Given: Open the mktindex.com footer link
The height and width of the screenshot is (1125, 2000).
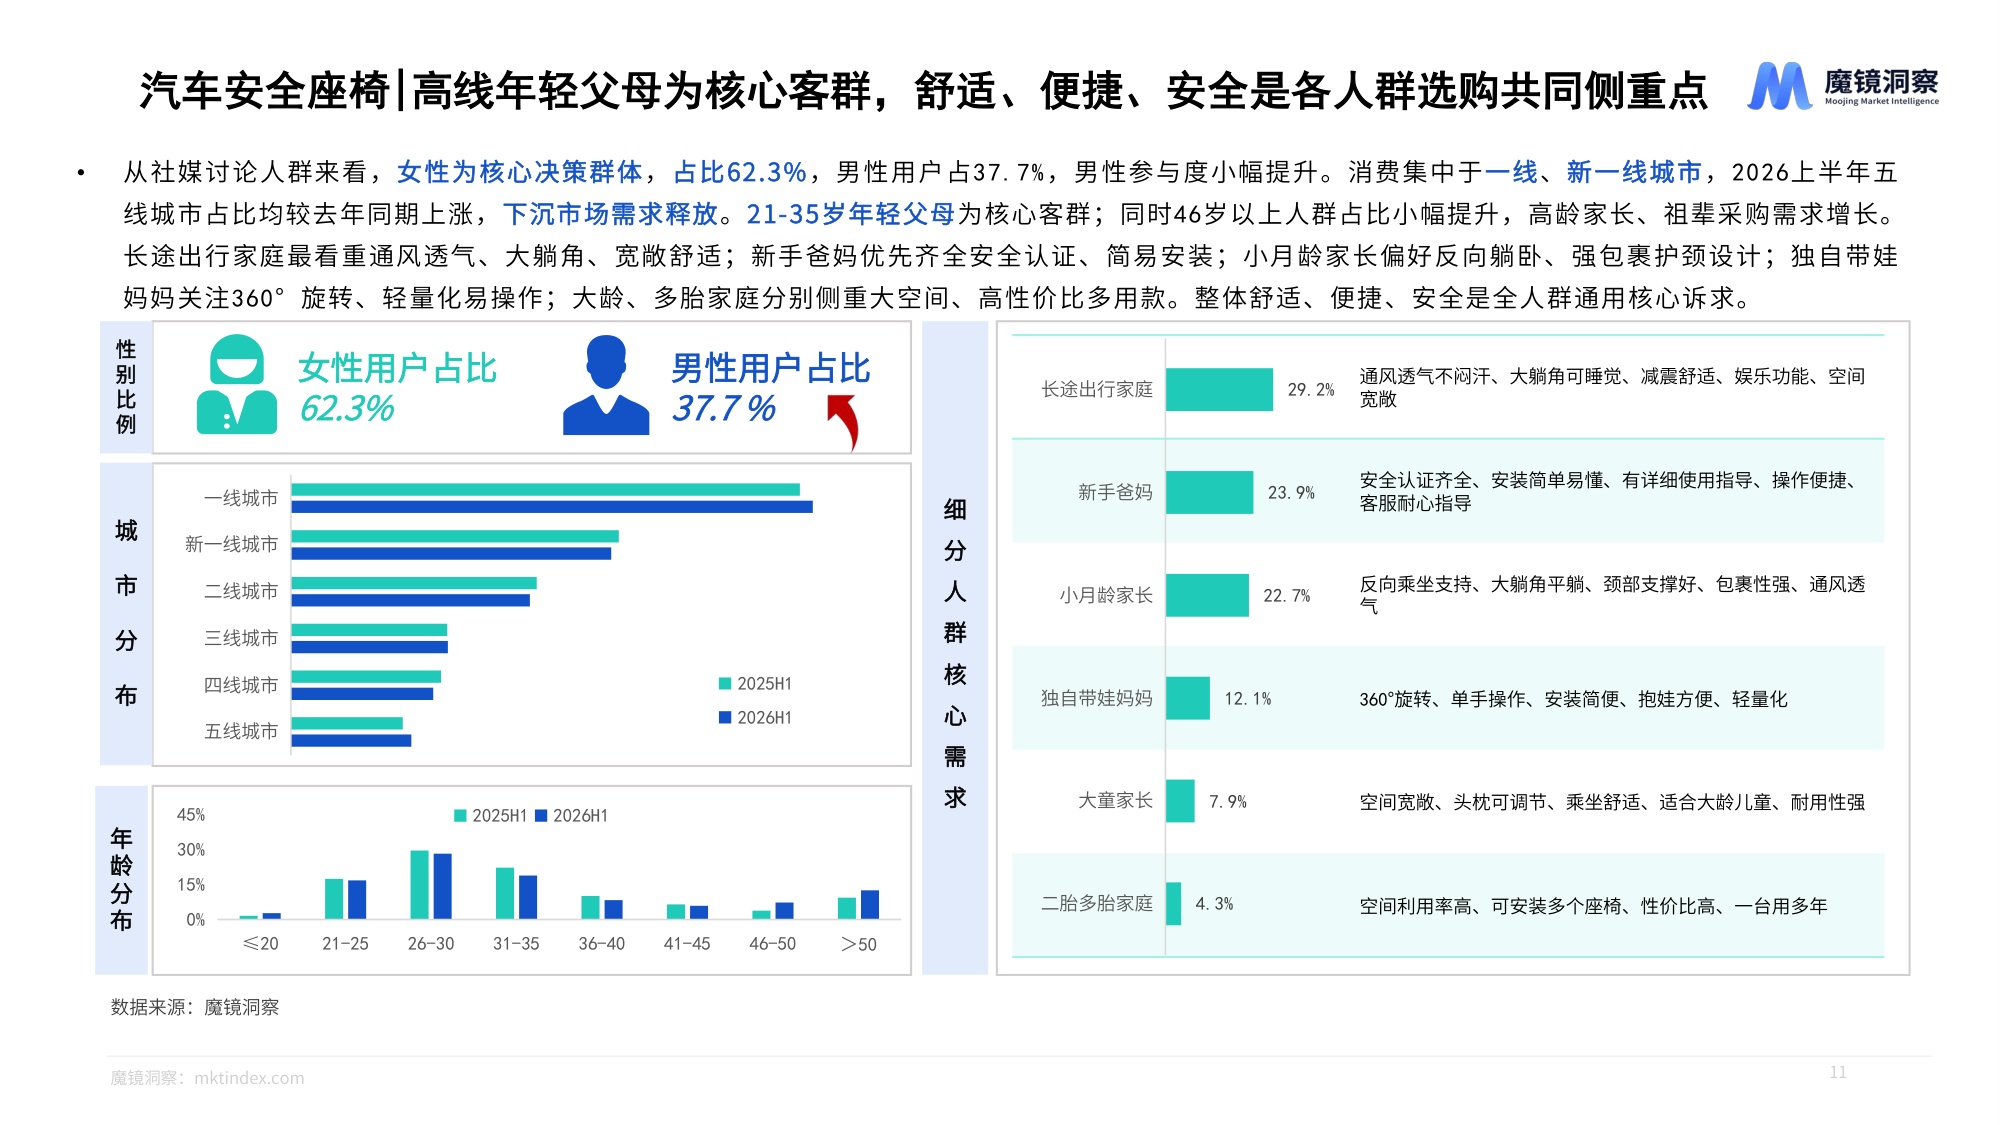Looking at the screenshot, I should tap(249, 1078).
